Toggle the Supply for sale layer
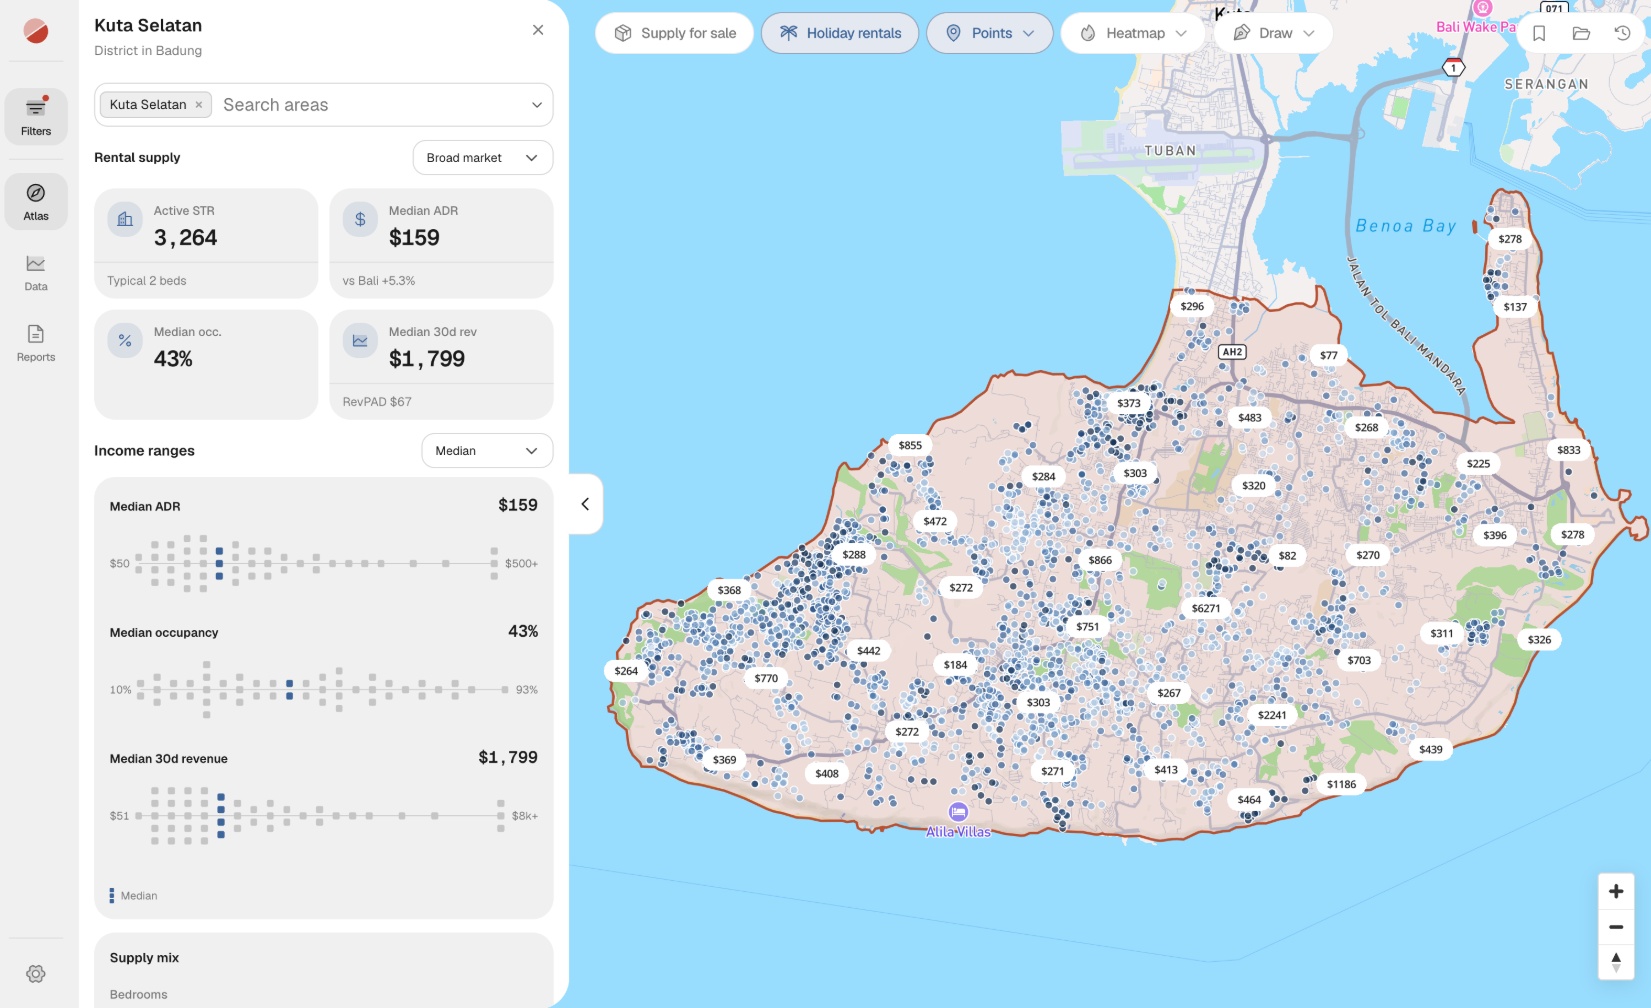 675,33
